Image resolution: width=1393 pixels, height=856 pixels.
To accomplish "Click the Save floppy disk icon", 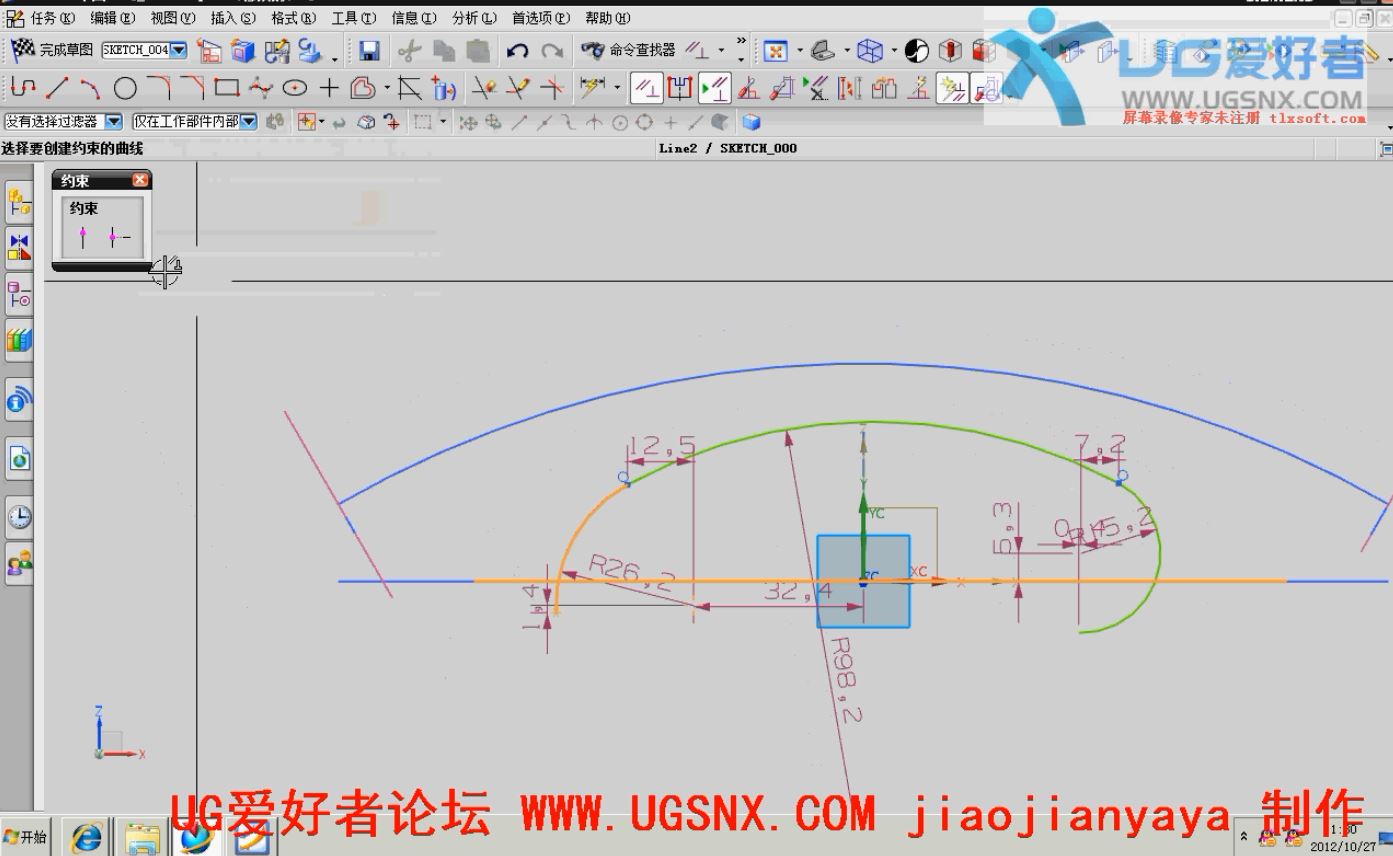I will tap(369, 50).
